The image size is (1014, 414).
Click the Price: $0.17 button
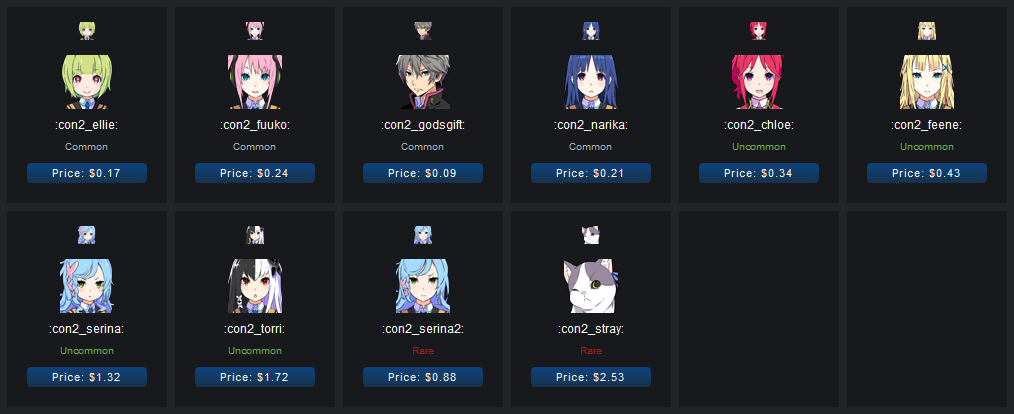[87, 173]
